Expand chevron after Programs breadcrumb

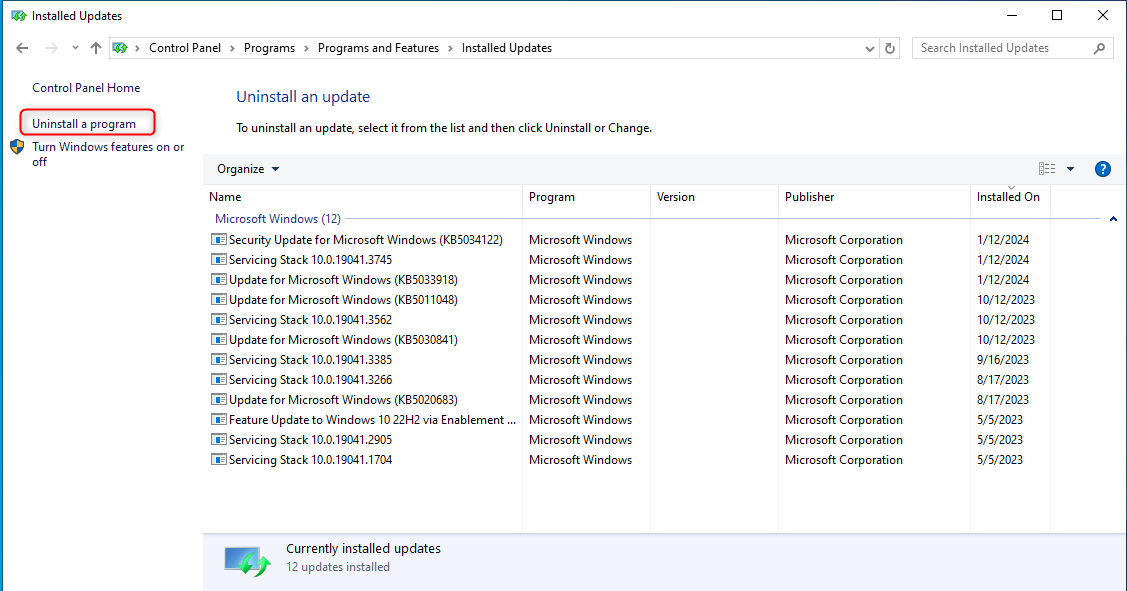point(306,48)
